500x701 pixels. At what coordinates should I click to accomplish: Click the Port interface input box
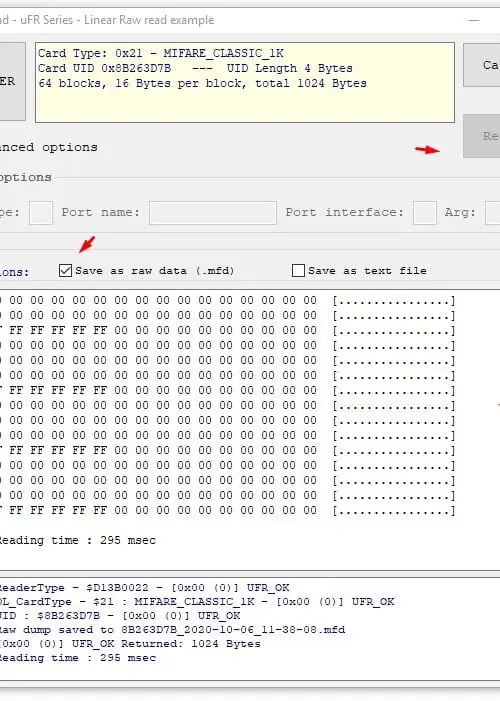click(x=425, y=213)
